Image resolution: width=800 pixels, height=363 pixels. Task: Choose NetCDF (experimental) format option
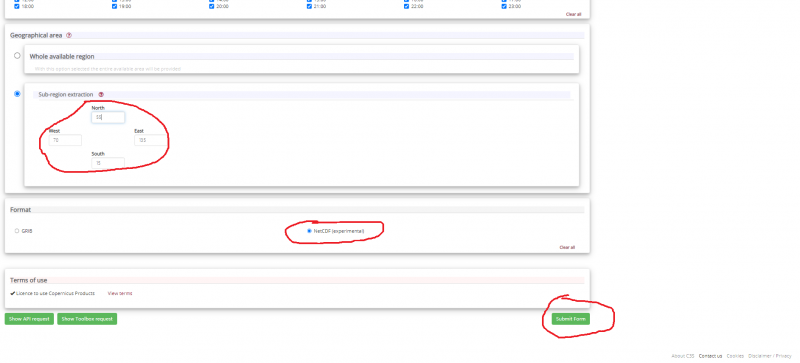tap(309, 231)
